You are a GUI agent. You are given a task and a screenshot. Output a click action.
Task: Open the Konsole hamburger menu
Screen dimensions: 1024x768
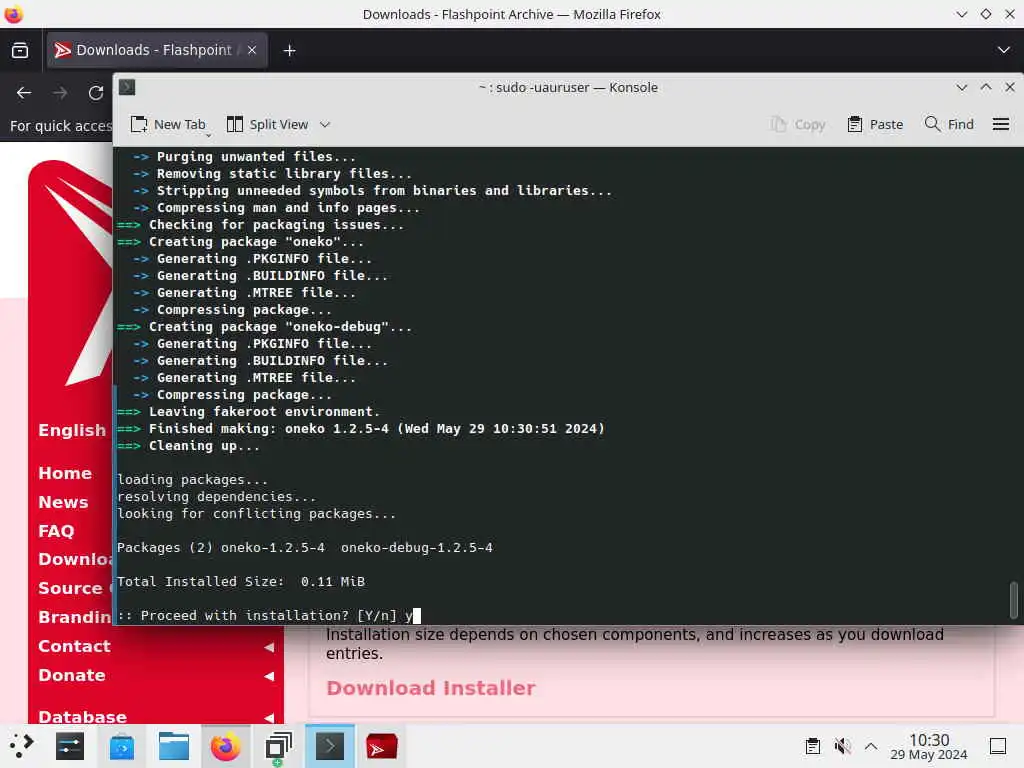1000,124
